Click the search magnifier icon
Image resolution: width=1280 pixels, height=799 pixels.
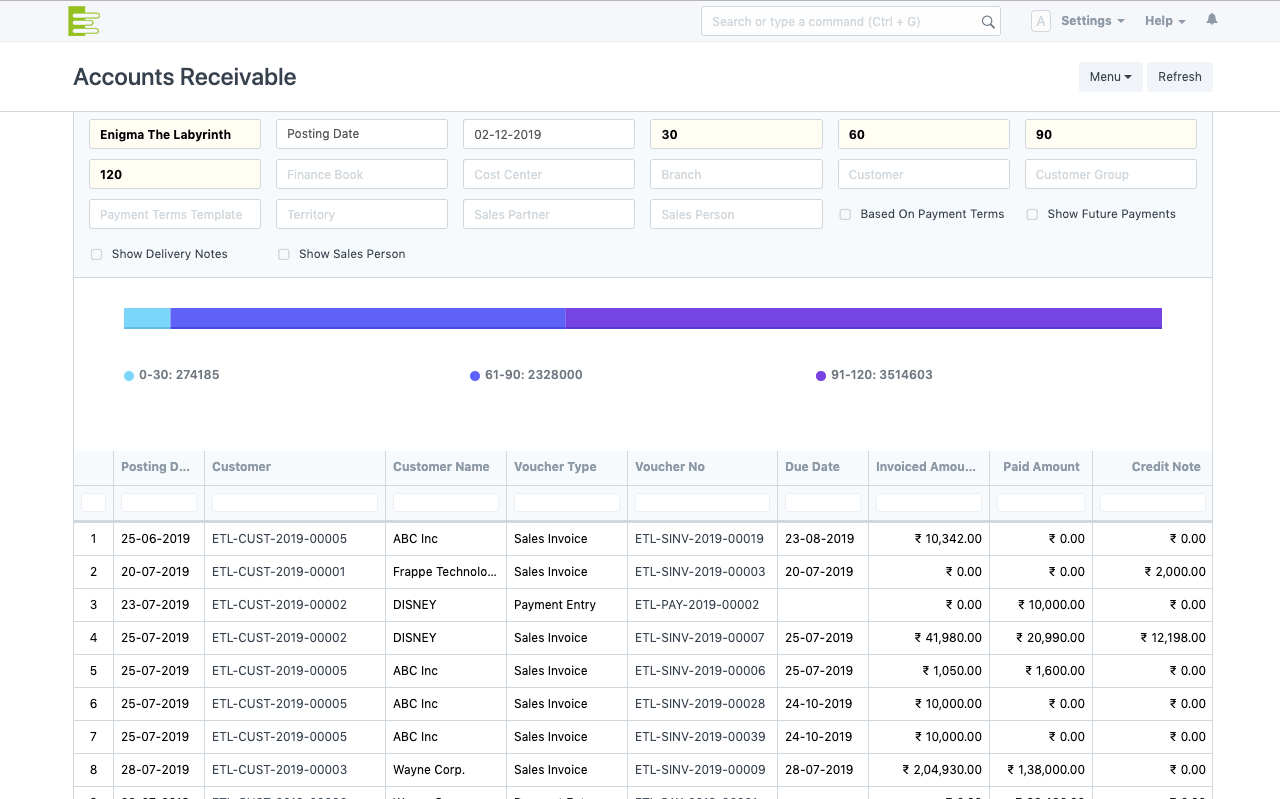pyautogui.click(x=988, y=22)
